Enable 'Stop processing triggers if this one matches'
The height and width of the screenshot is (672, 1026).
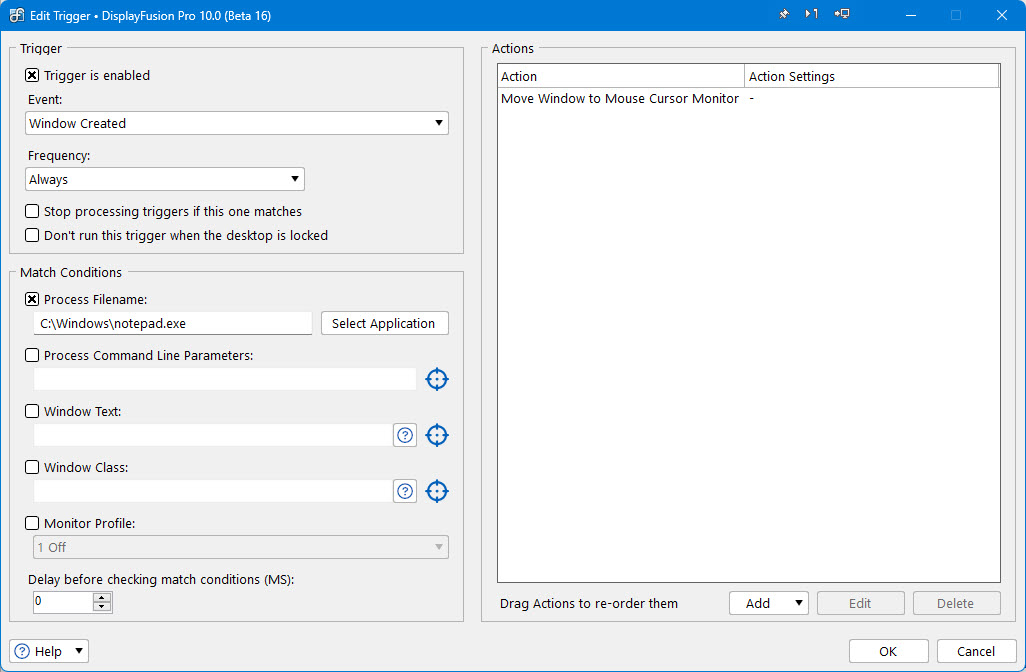[x=33, y=212]
